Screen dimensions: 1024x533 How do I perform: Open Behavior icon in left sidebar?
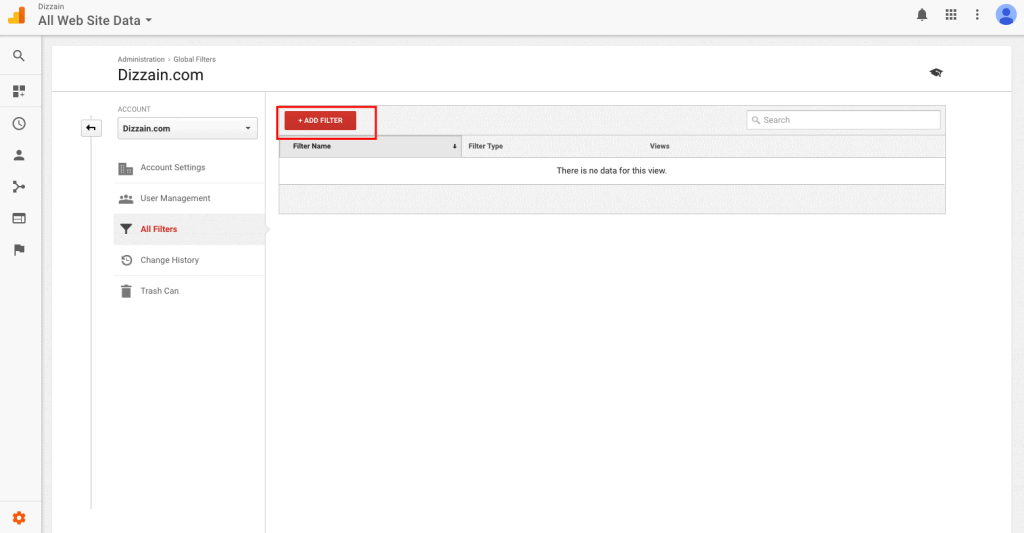(x=18, y=218)
